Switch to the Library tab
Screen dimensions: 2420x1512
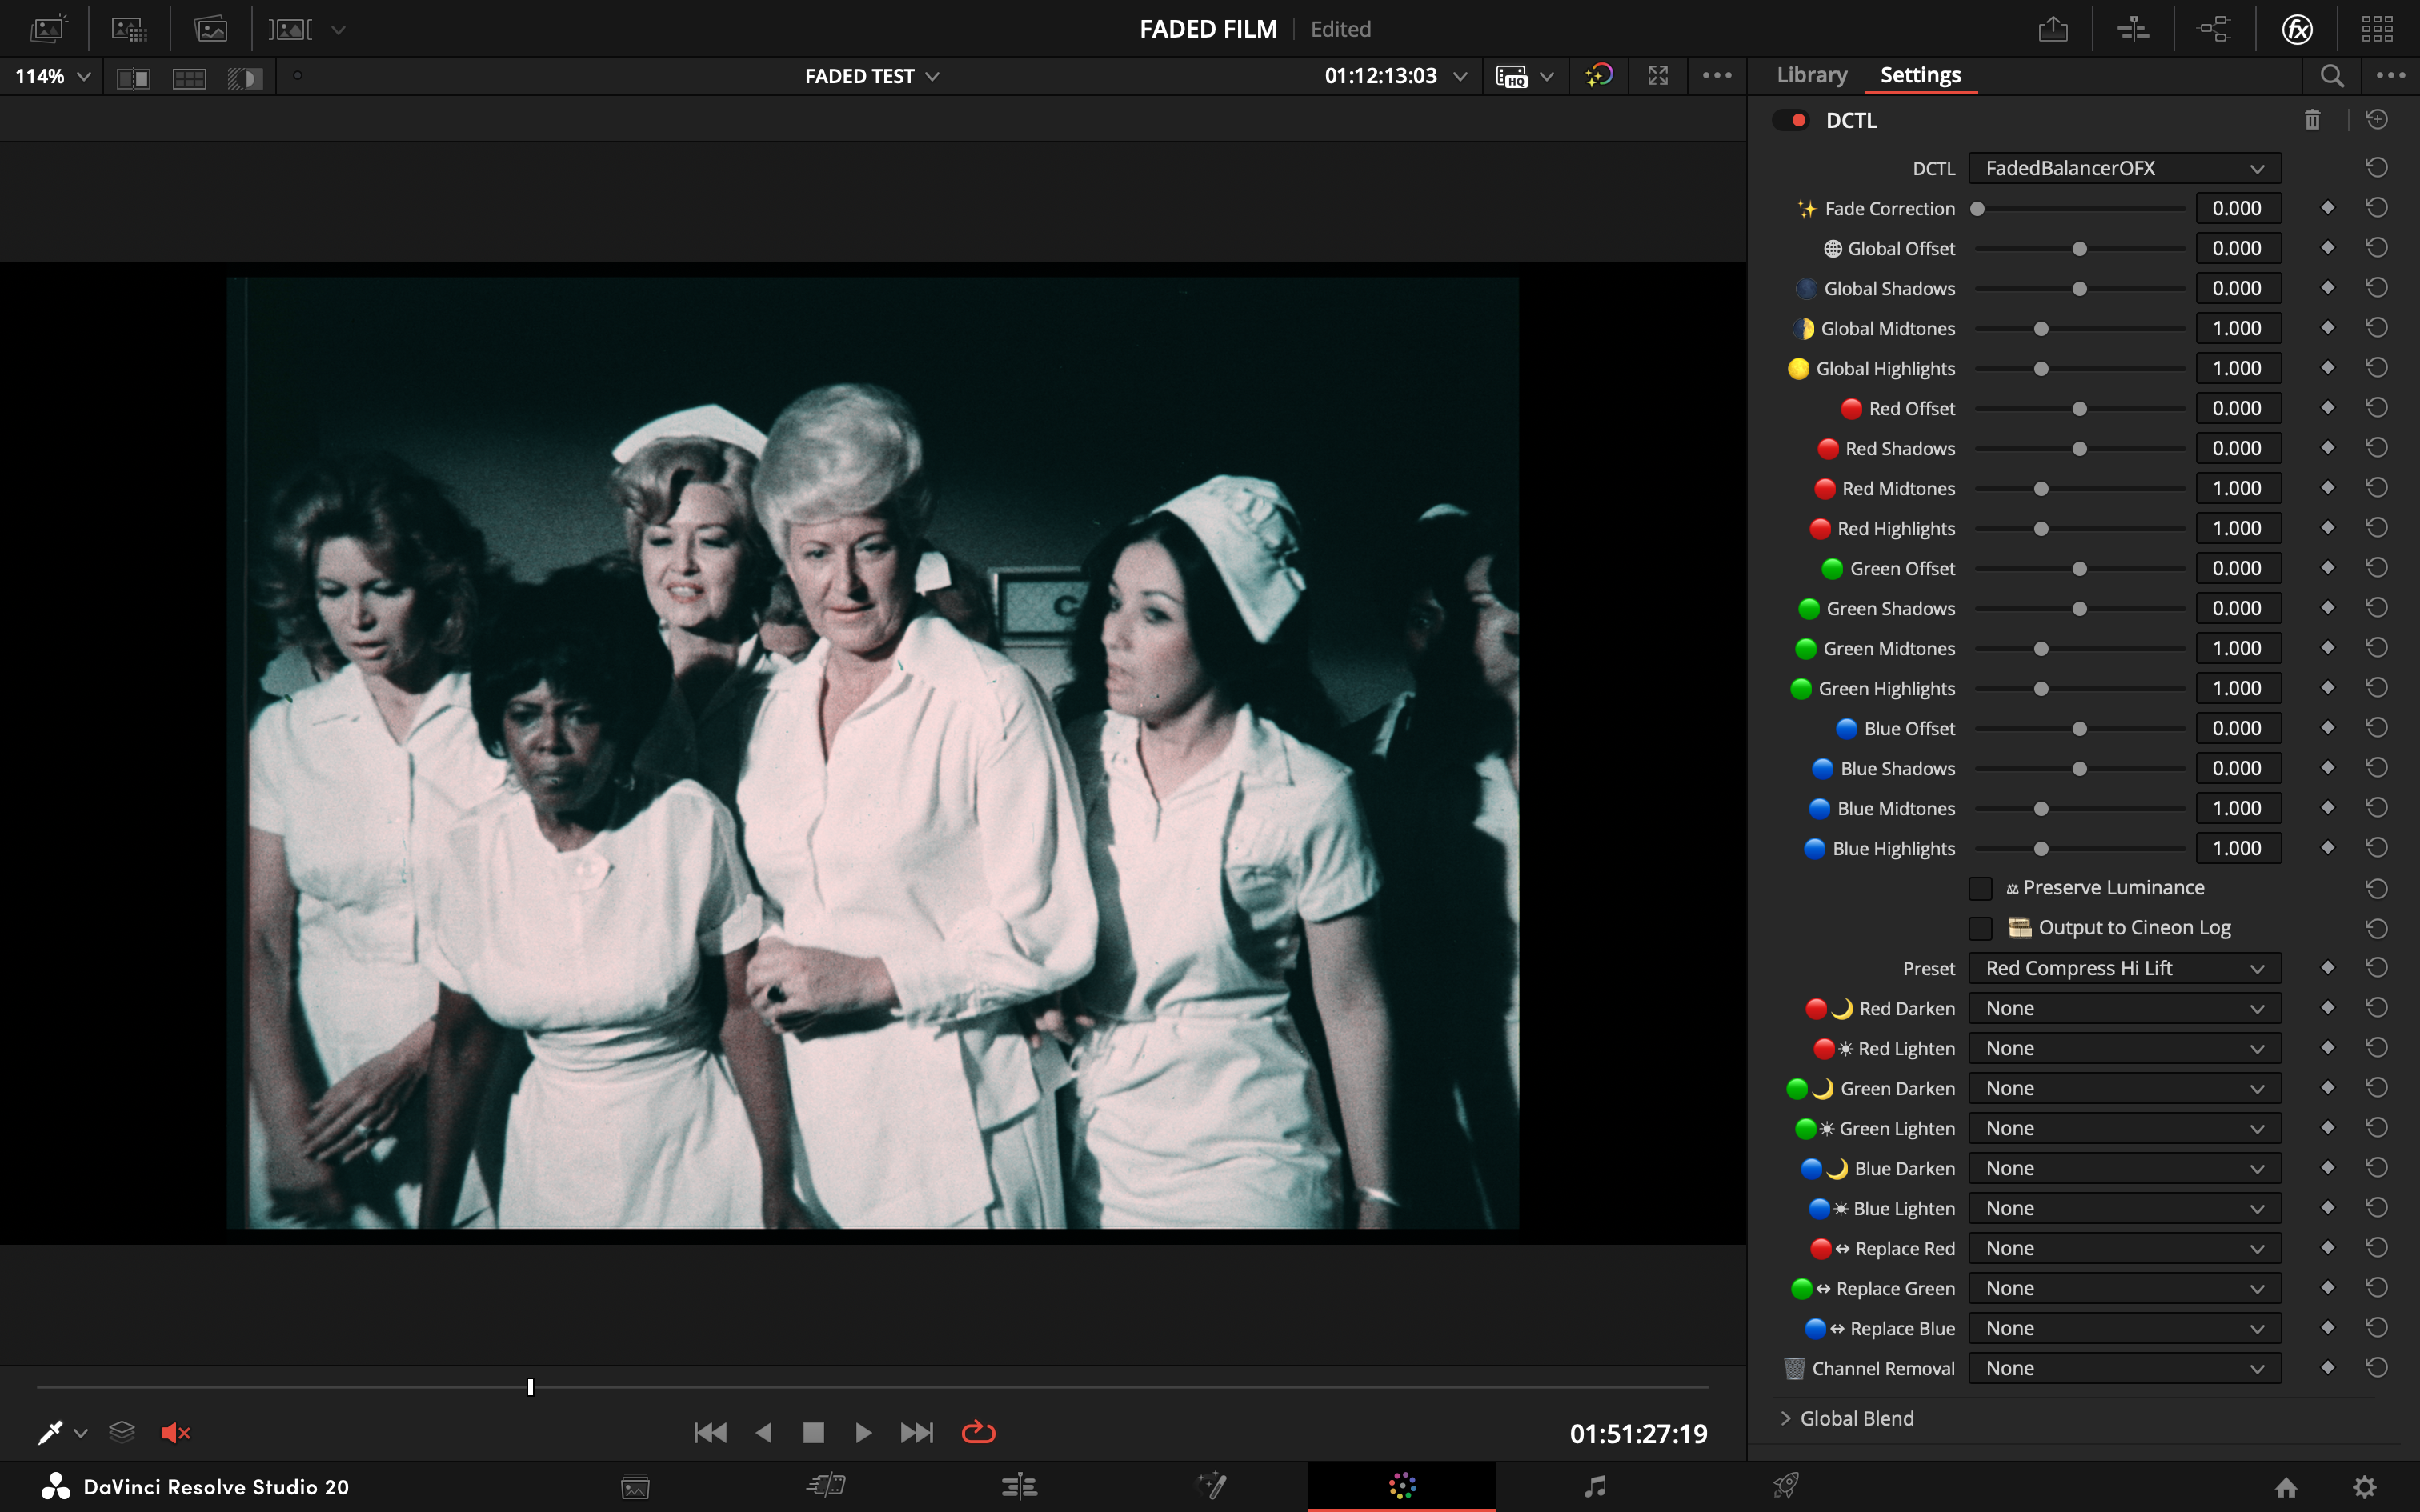tap(1811, 75)
